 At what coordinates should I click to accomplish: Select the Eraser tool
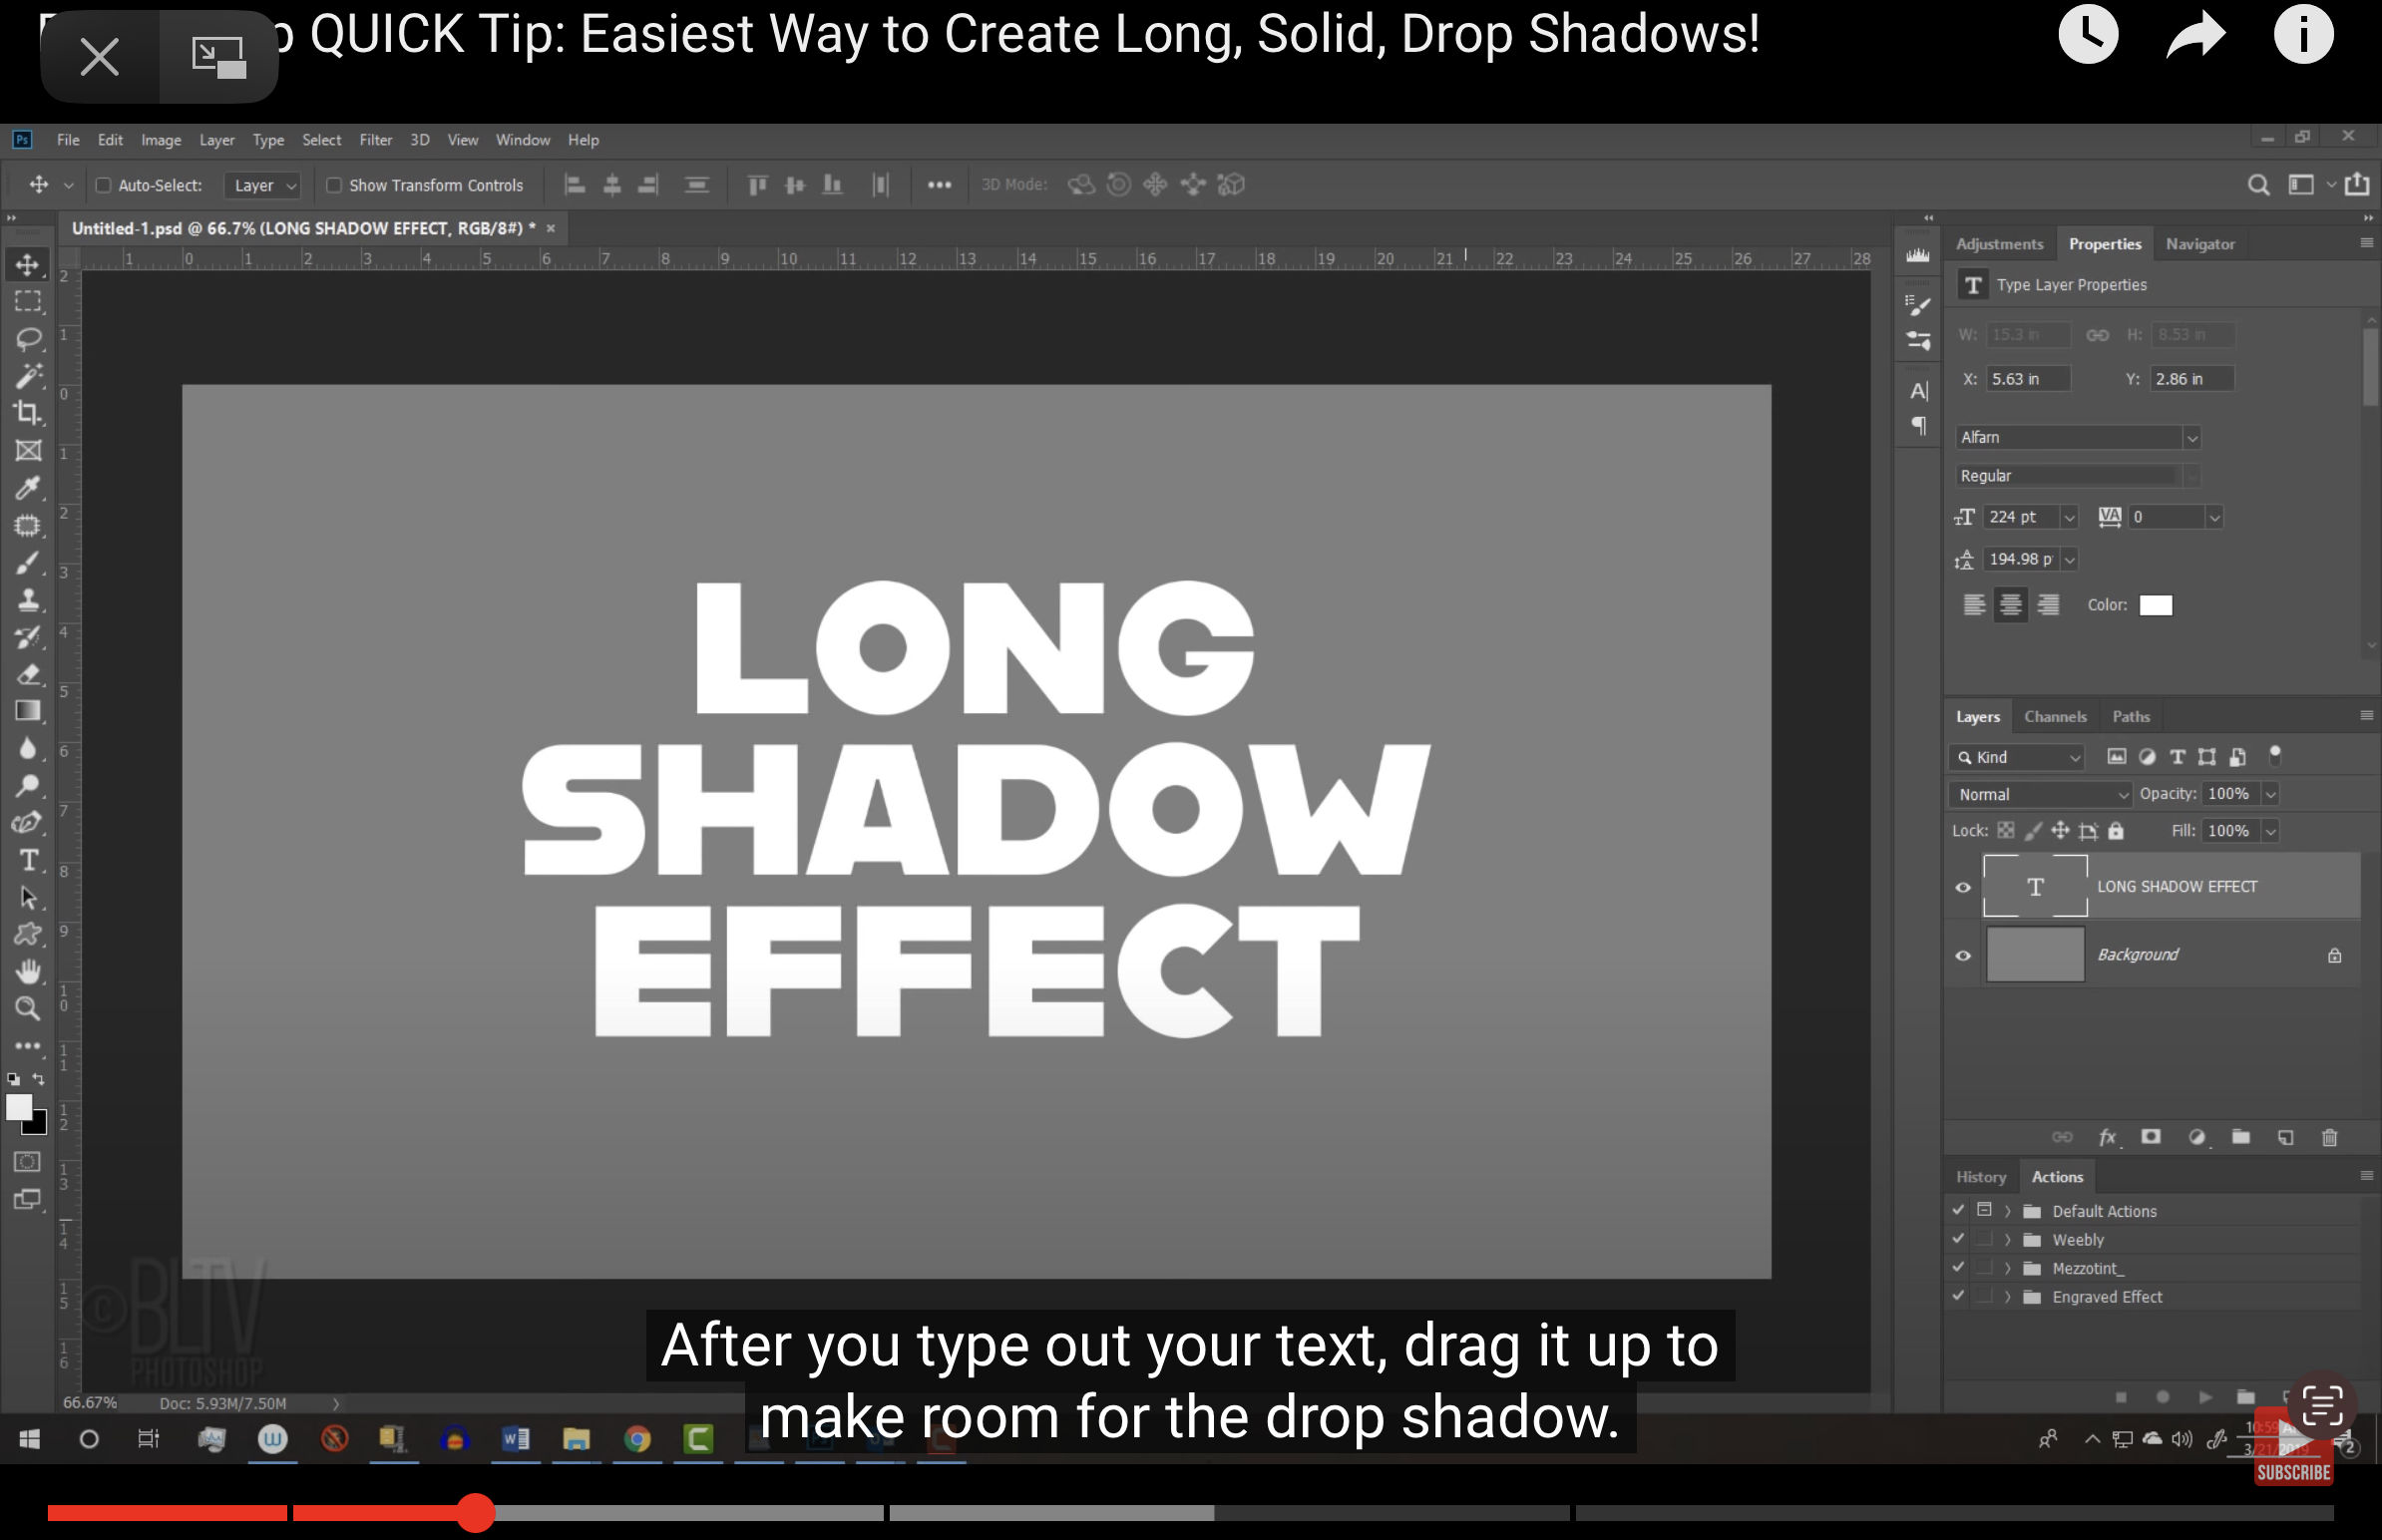click(x=26, y=675)
